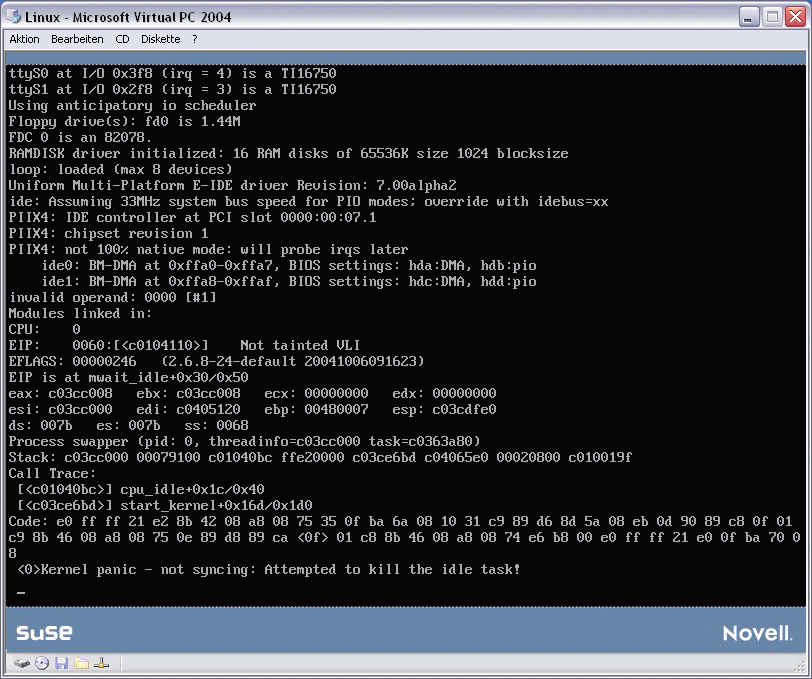This screenshot has width=812, height=679.
Task: Open the Diskette menu
Action: pos(161,39)
